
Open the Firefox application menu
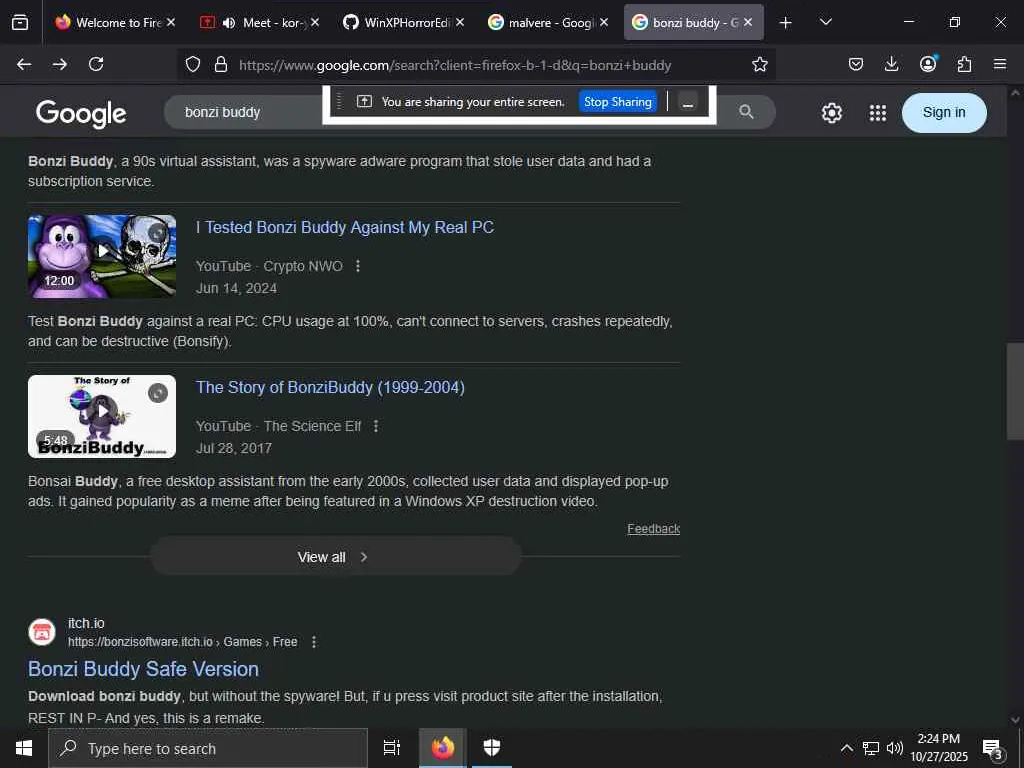(1000, 64)
